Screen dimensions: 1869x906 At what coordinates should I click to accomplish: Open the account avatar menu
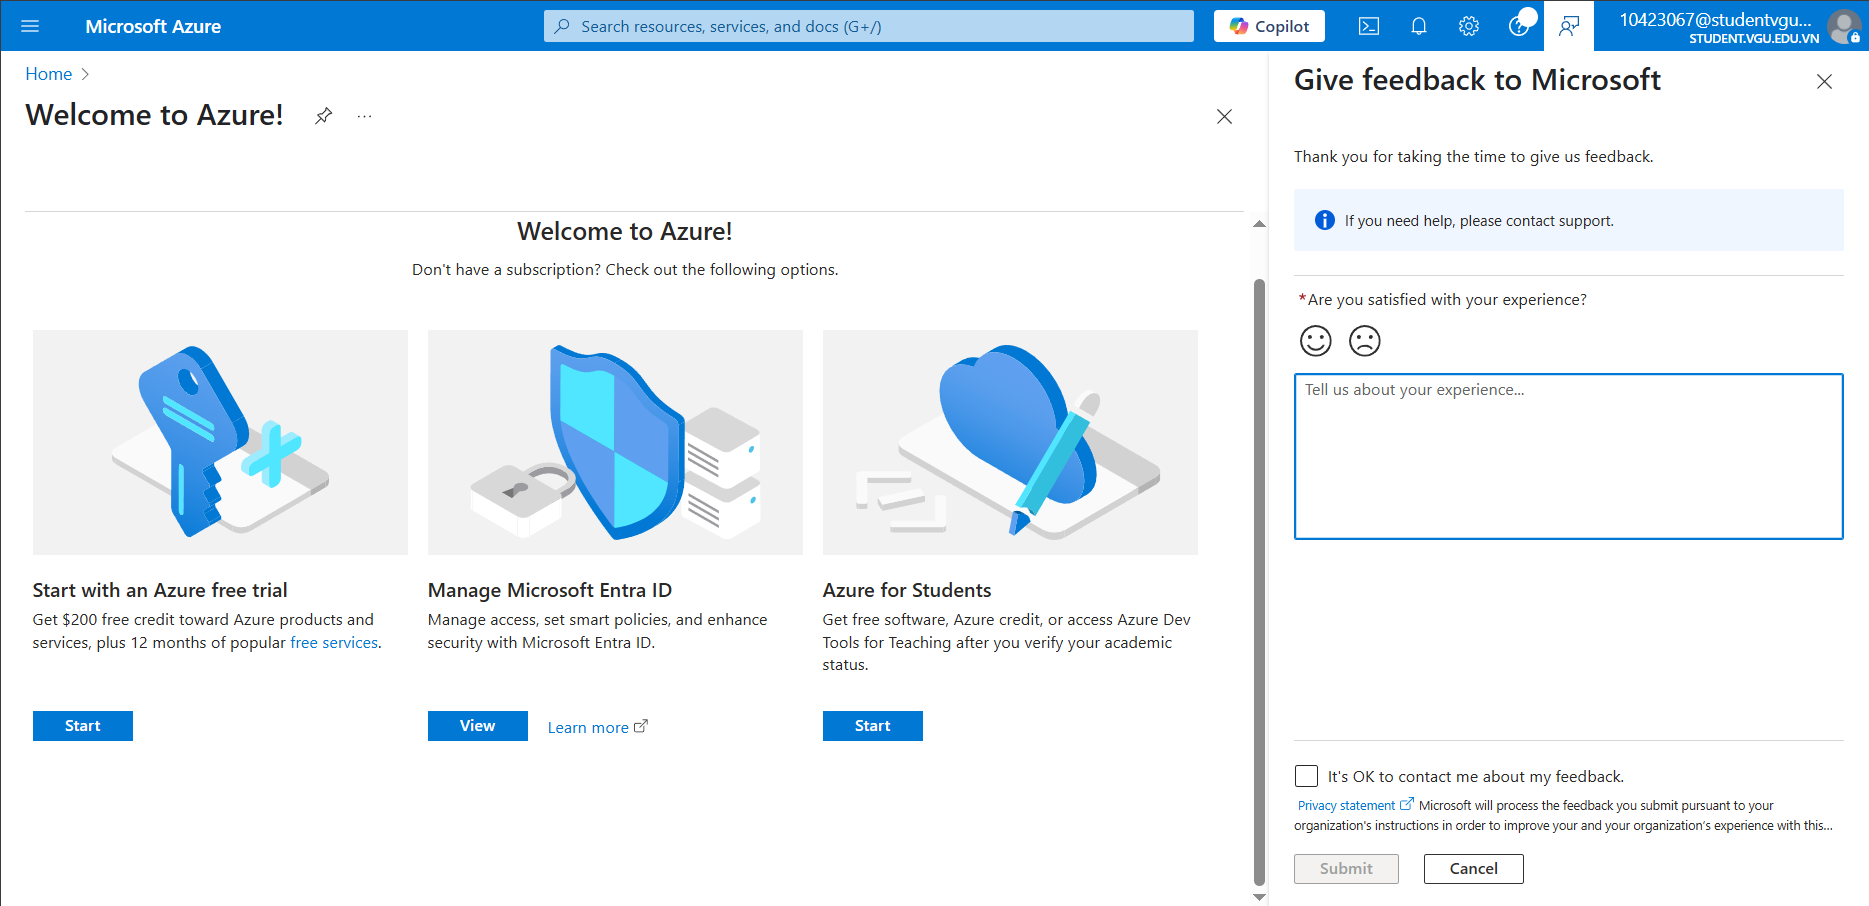[x=1844, y=26]
